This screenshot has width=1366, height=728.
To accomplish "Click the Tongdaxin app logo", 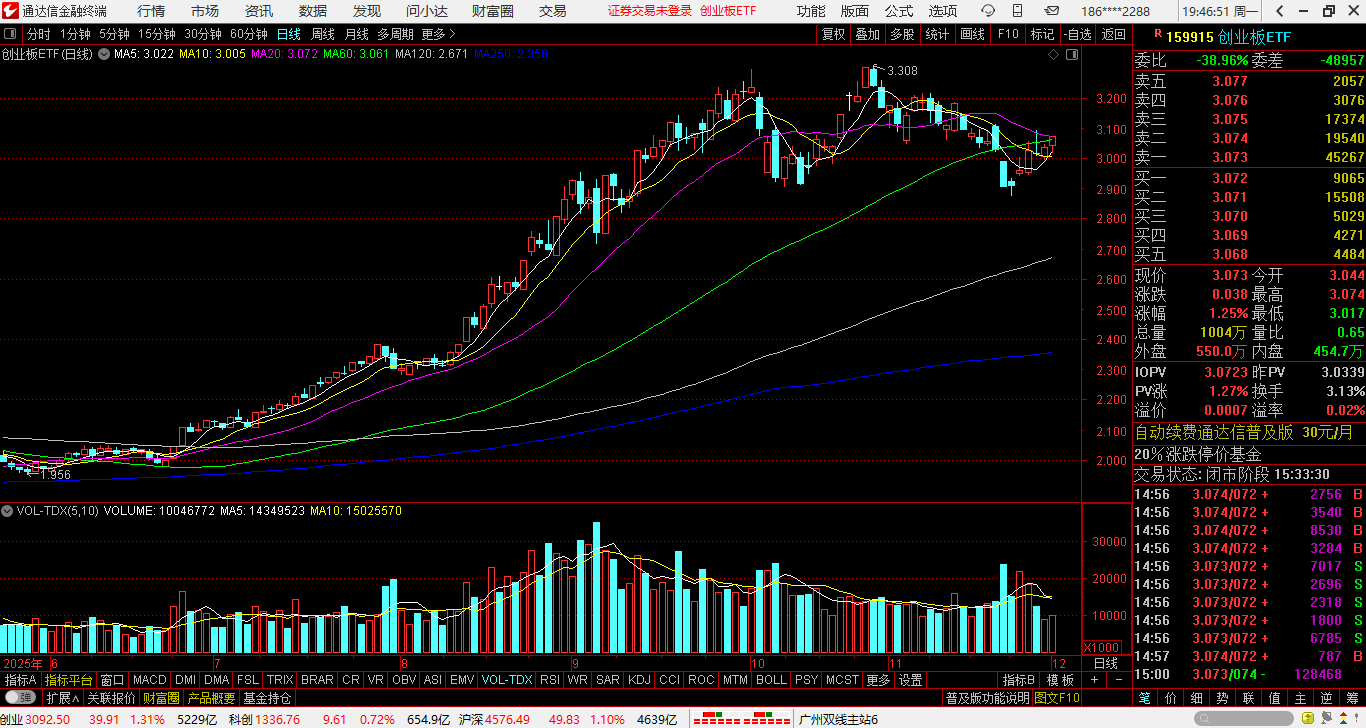I will click(x=10, y=11).
